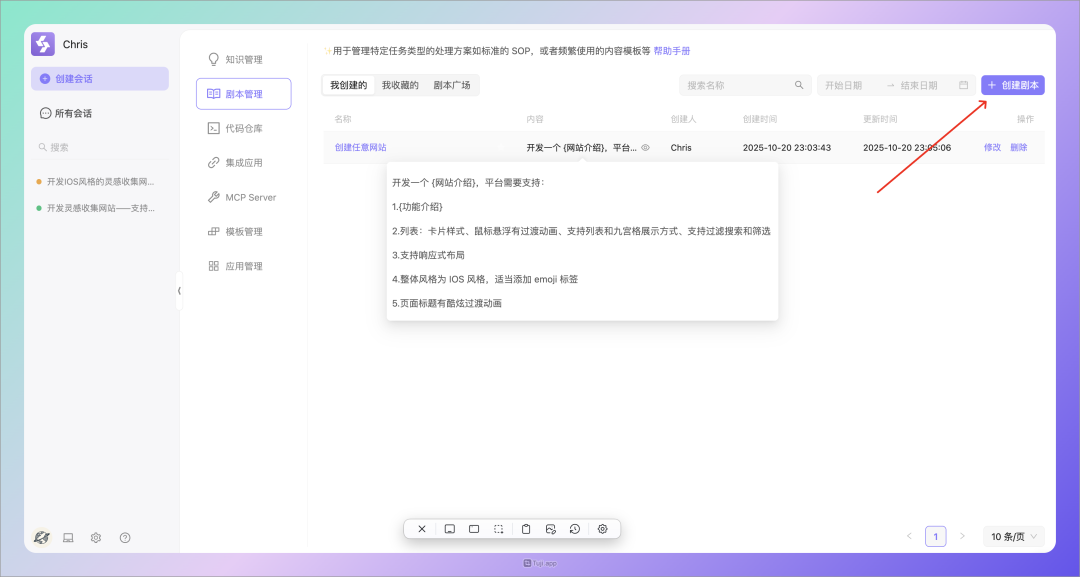1080x577 pixels.
Task: Open the date range picker calendar icon
Action: [963, 86]
